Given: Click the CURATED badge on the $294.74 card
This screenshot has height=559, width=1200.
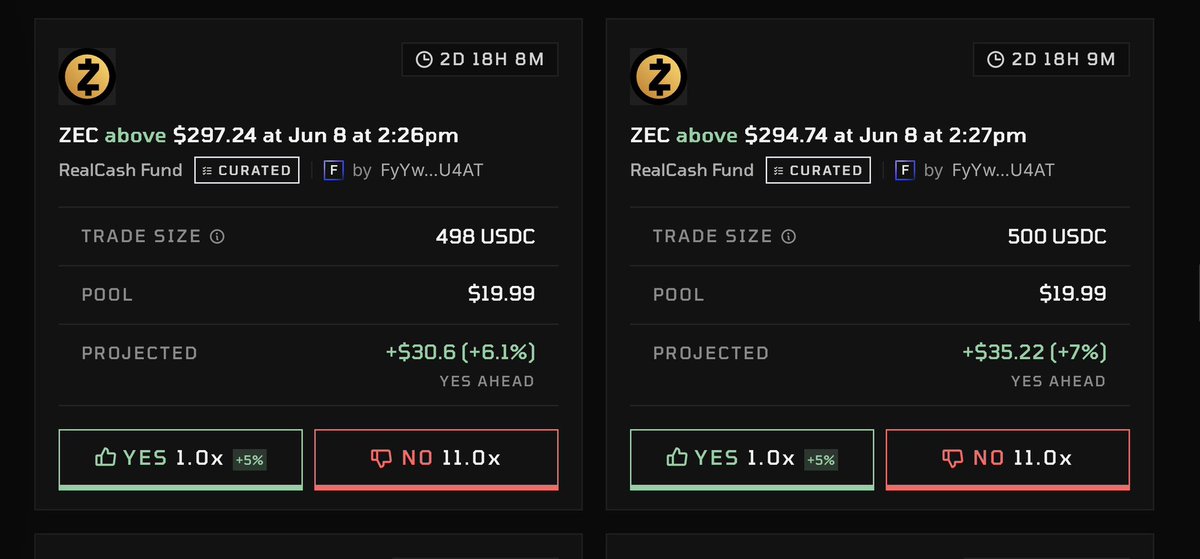Looking at the screenshot, I should point(818,170).
